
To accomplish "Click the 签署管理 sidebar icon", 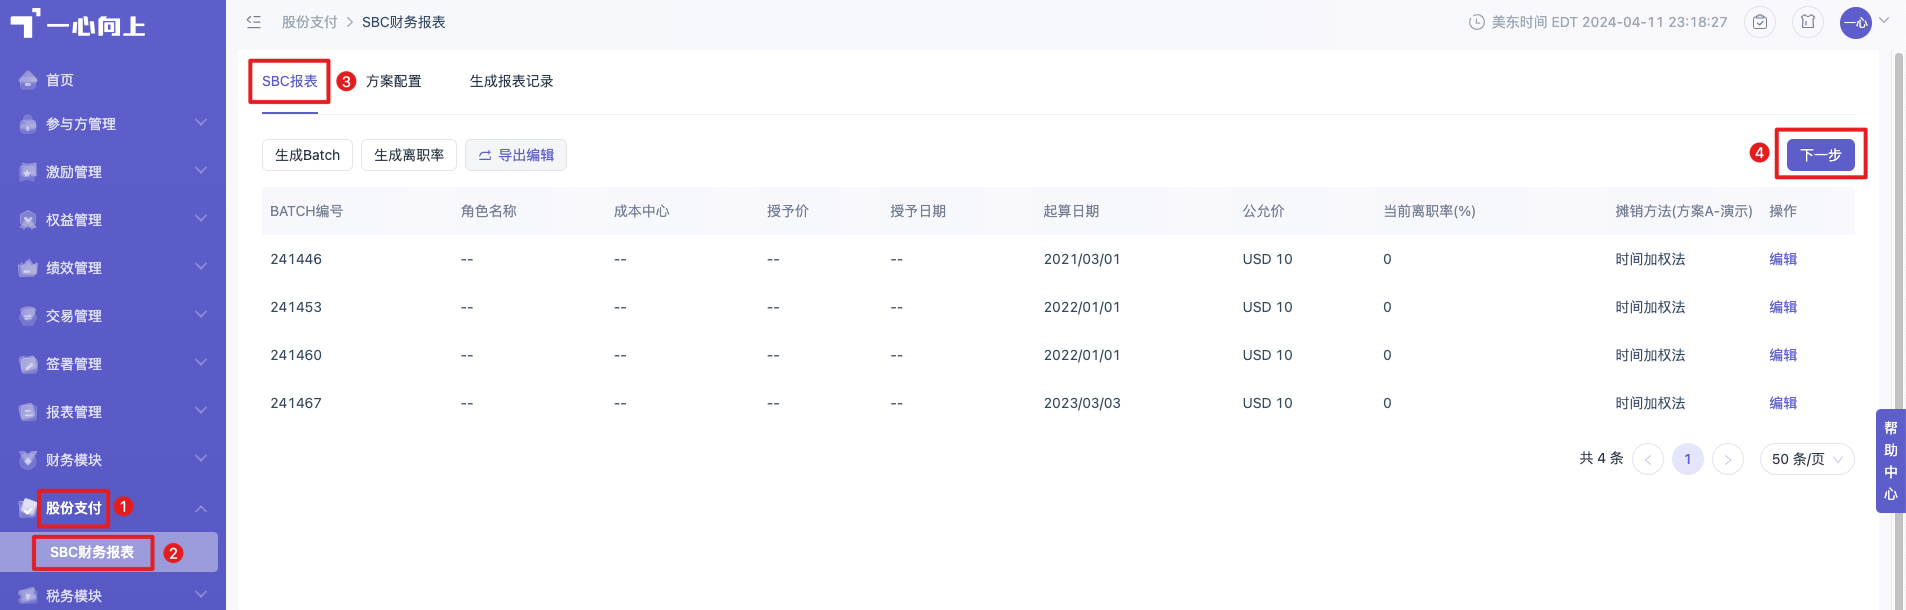I will 28,364.
